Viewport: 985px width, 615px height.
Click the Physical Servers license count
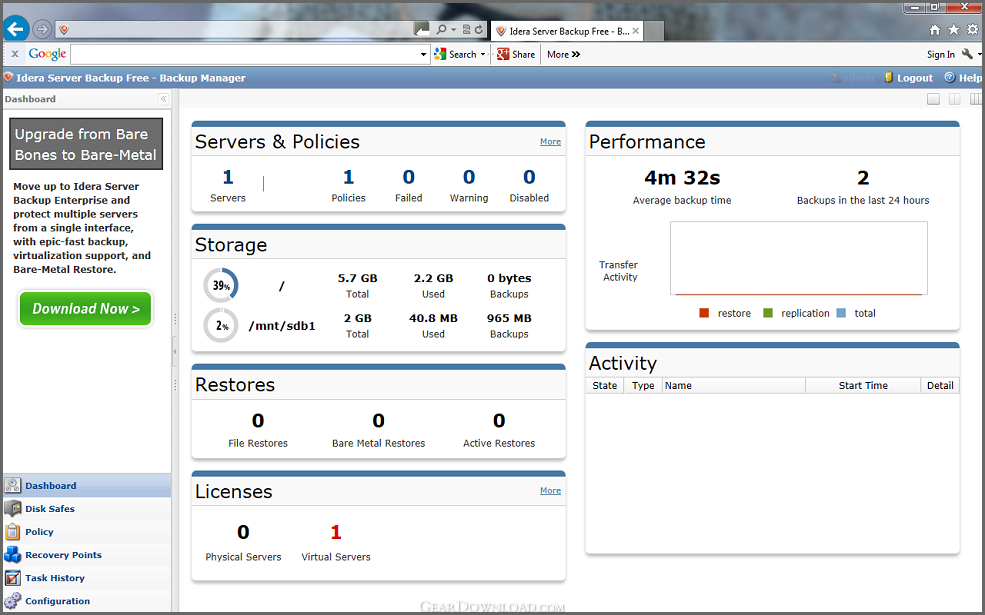click(243, 533)
